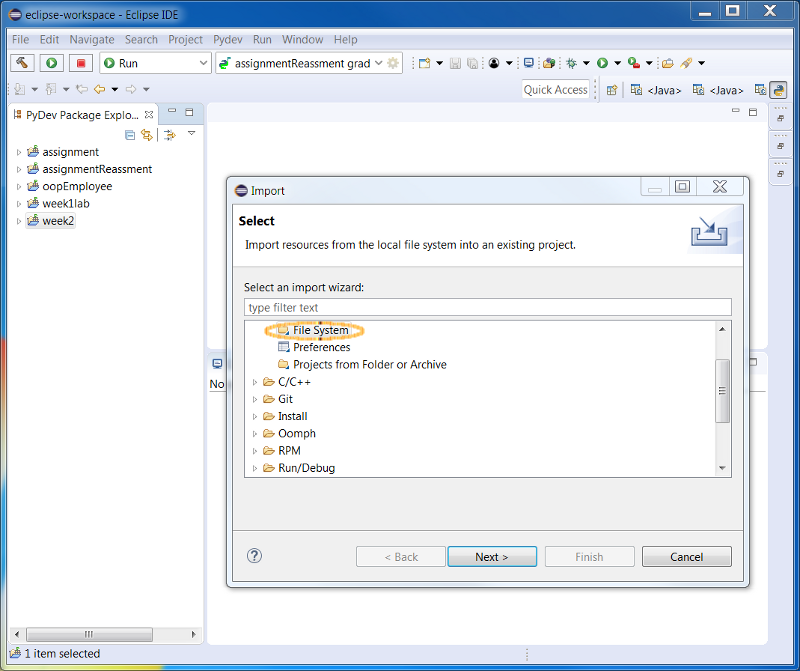Expand the C/C++ import wizard folder

255,382
